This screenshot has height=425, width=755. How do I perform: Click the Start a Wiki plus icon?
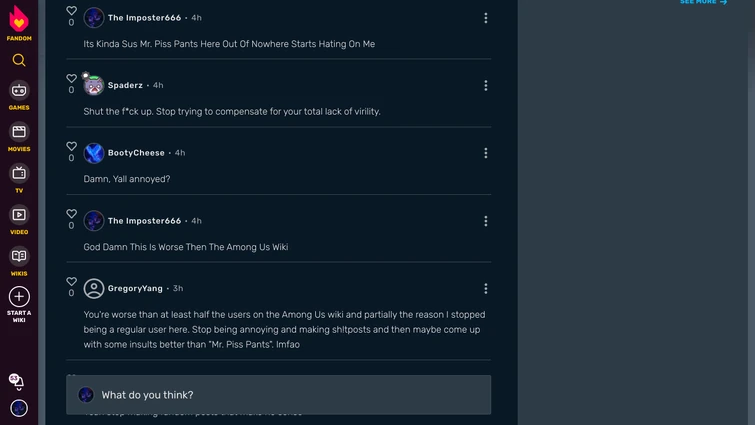(x=19, y=297)
